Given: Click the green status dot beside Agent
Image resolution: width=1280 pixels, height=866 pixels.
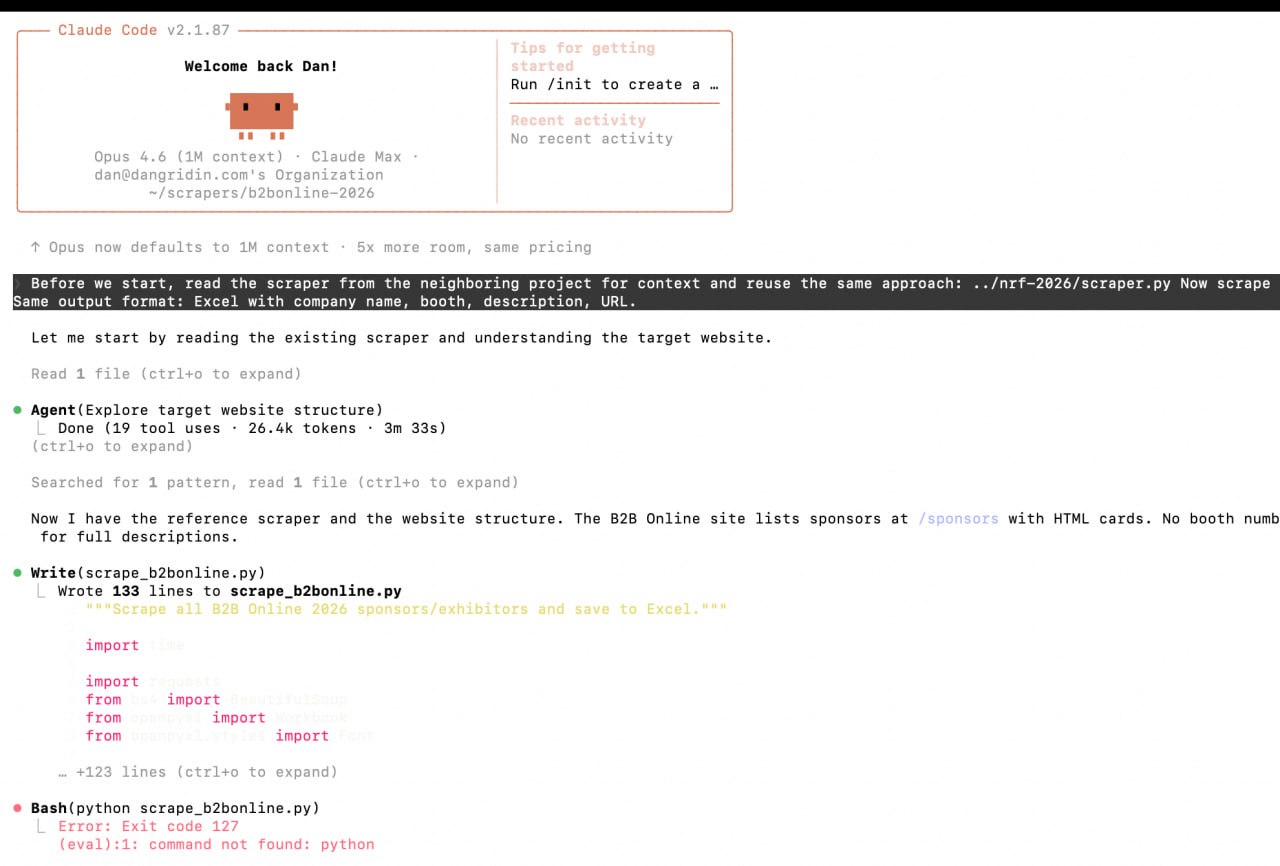Looking at the screenshot, I should pyautogui.click(x=18, y=410).
